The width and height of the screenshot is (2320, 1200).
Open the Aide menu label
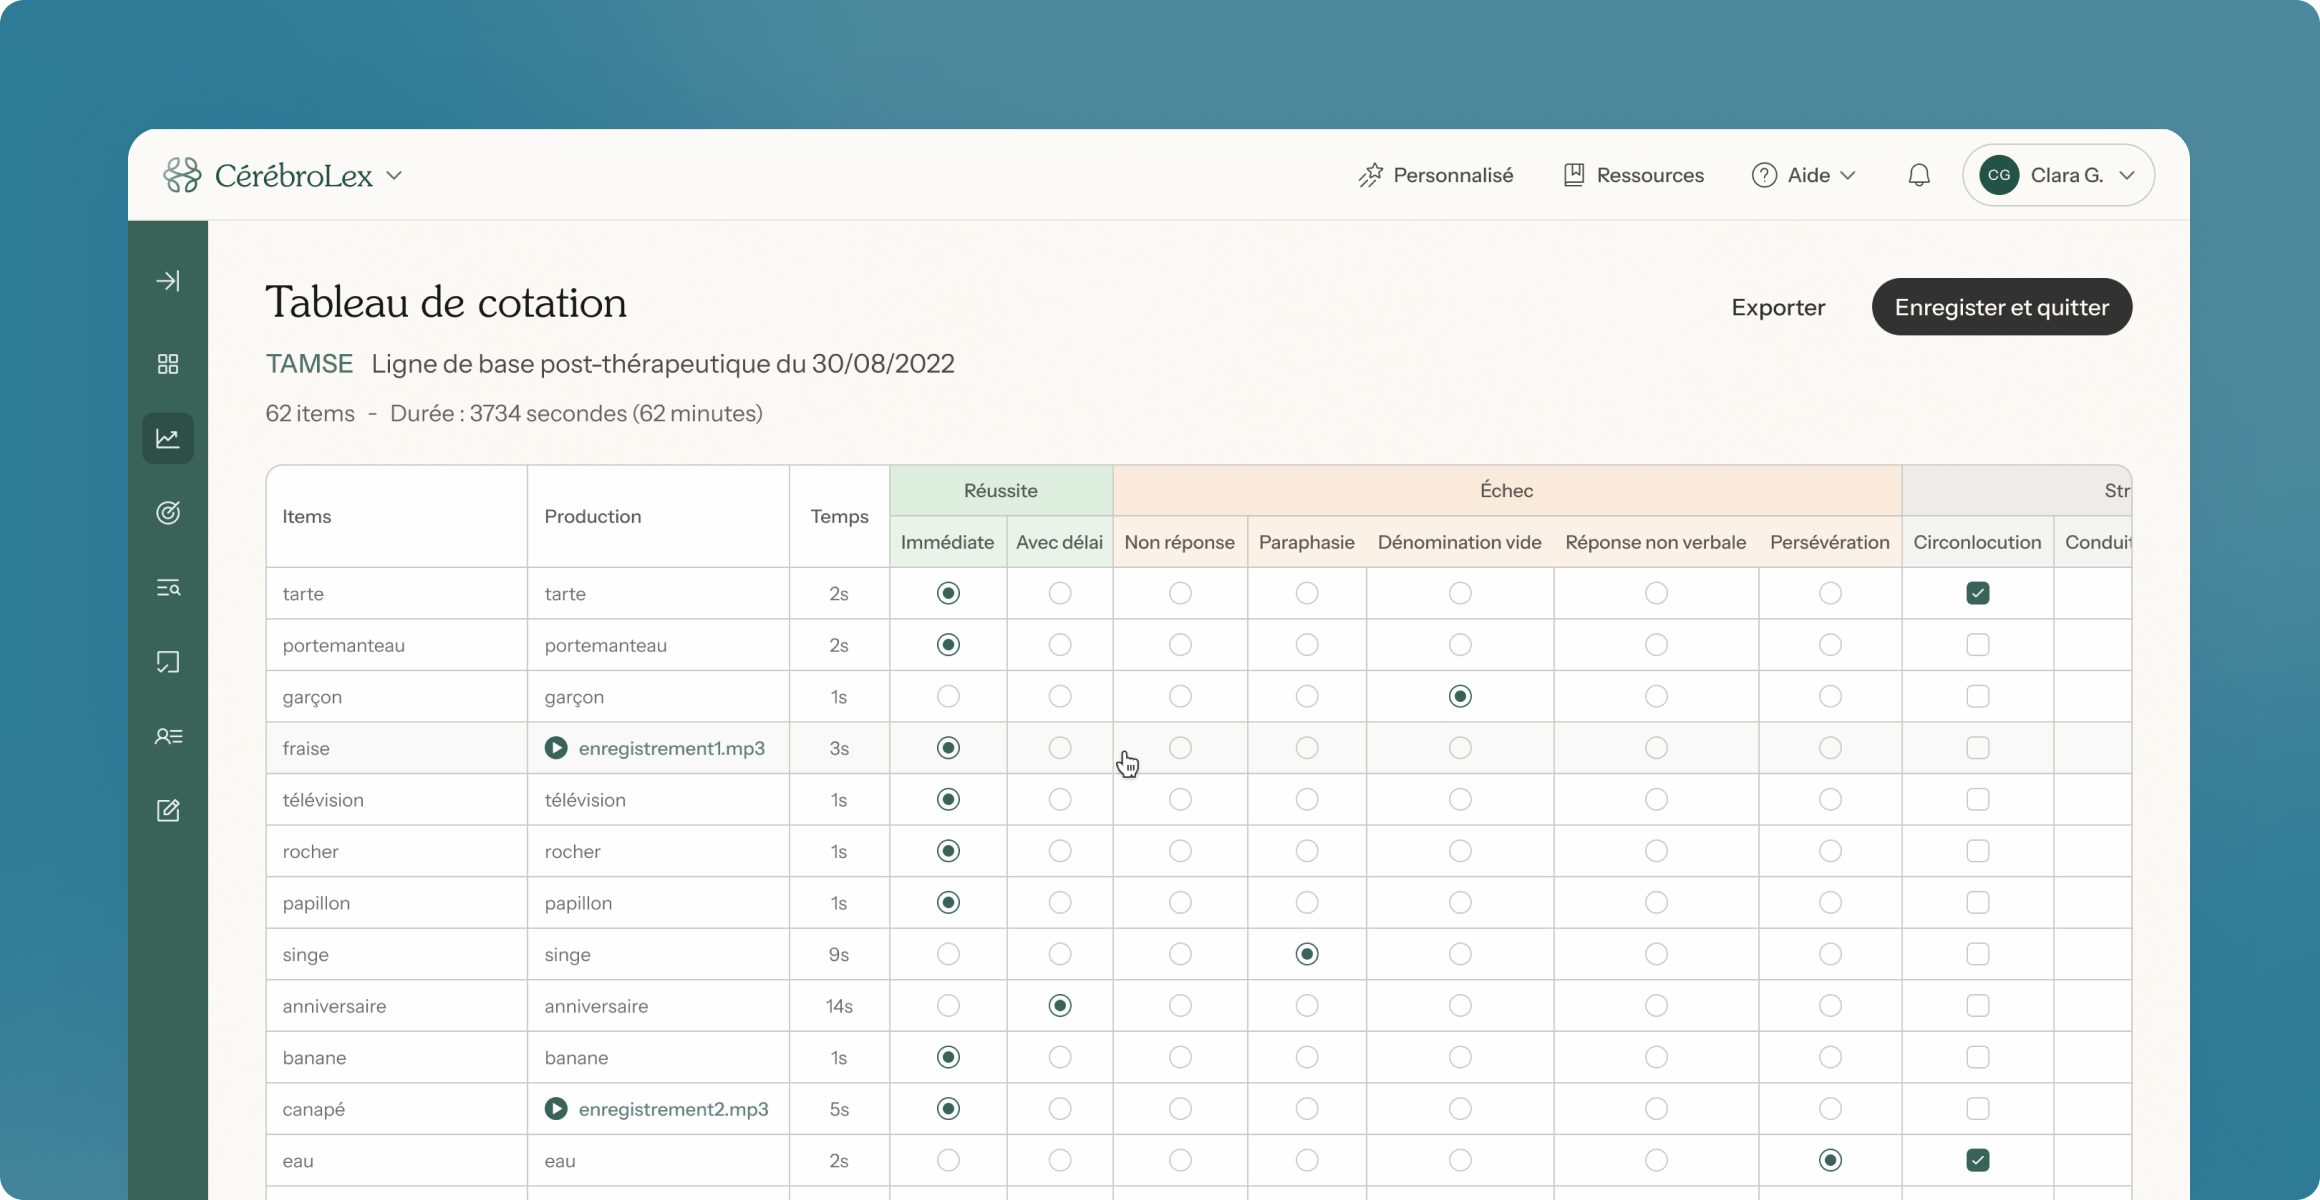1808,175
